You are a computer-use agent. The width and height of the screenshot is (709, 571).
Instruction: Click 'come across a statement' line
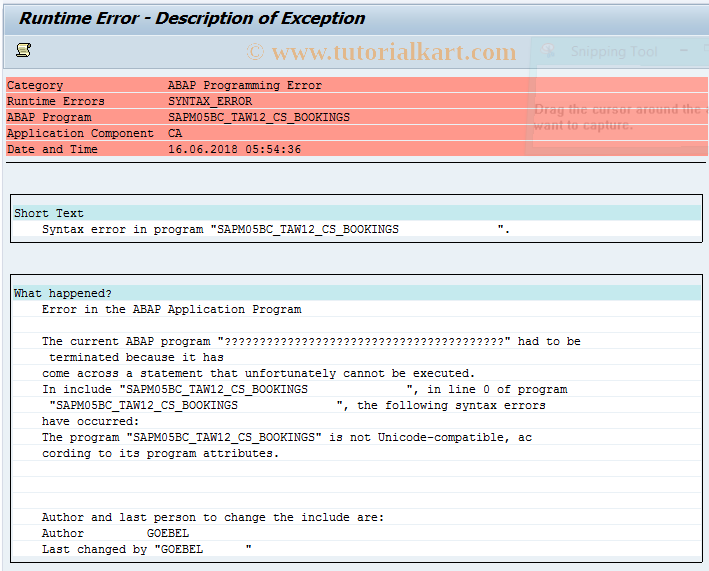258,373
